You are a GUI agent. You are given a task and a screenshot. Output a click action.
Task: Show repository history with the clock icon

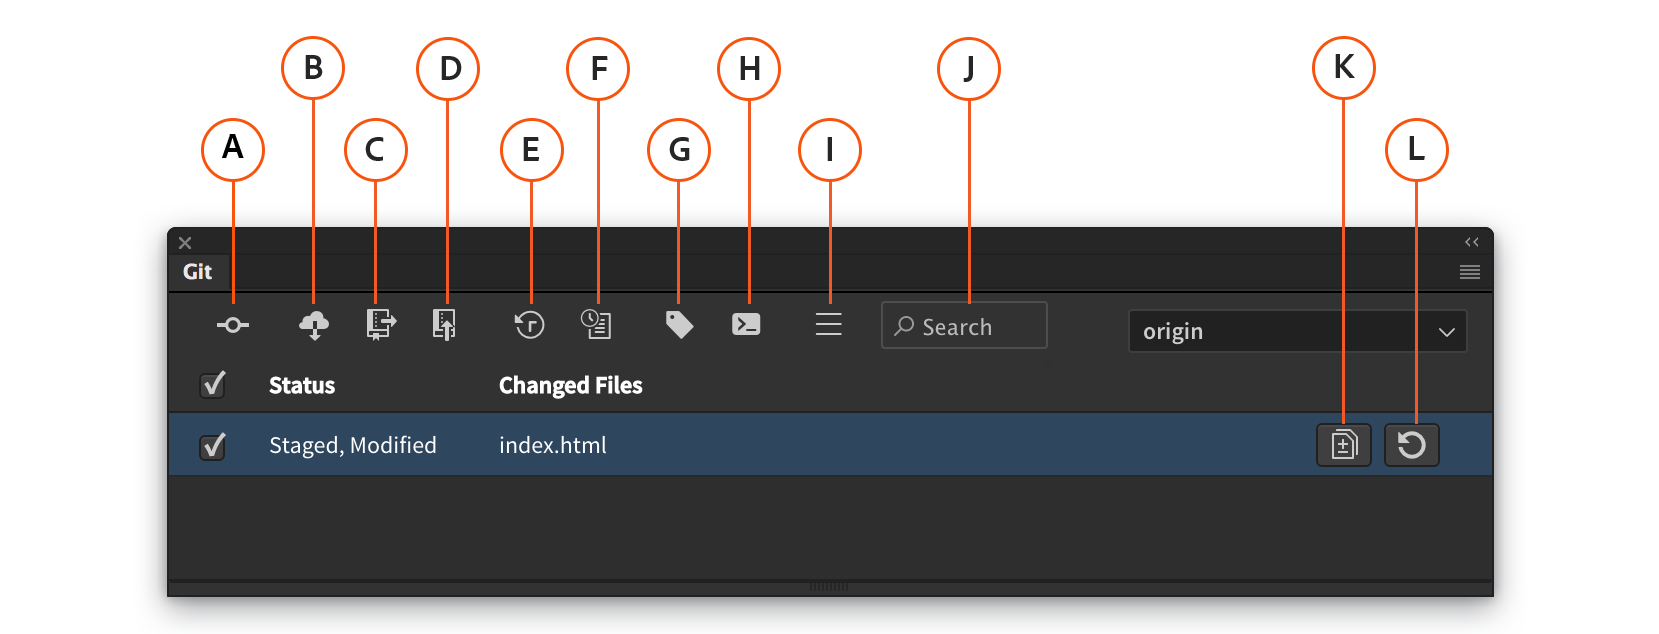(x=529, y=325)
